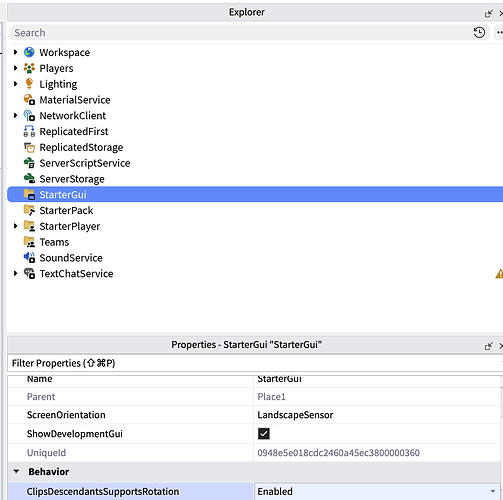Screen dimensions: 503x500
Task: Pop out the Explorer panel
Action: tap(488, 13)
